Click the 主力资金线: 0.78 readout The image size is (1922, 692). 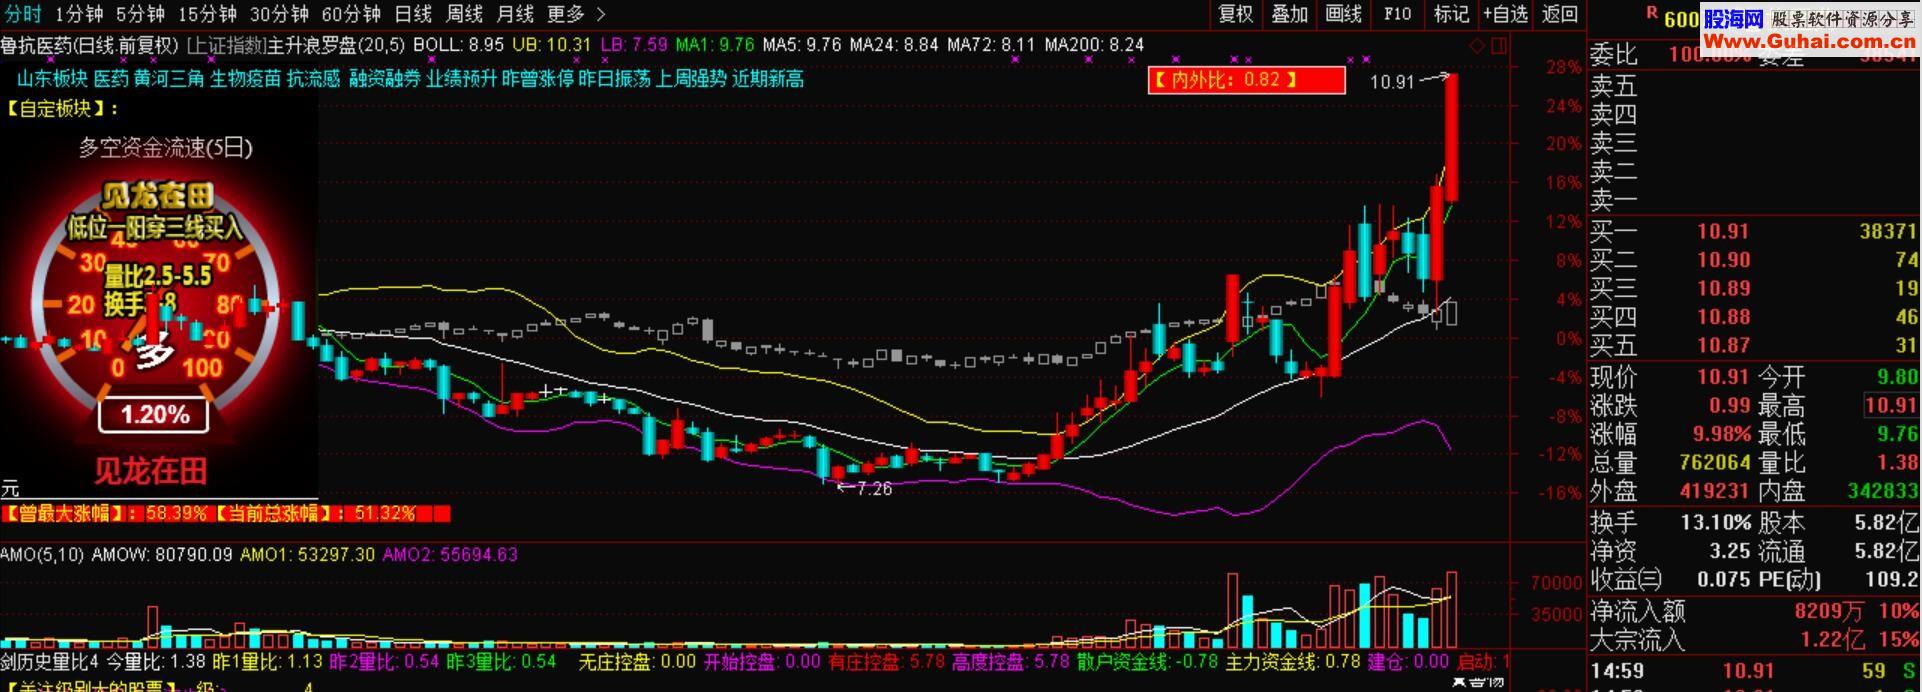coord(1293,661)
